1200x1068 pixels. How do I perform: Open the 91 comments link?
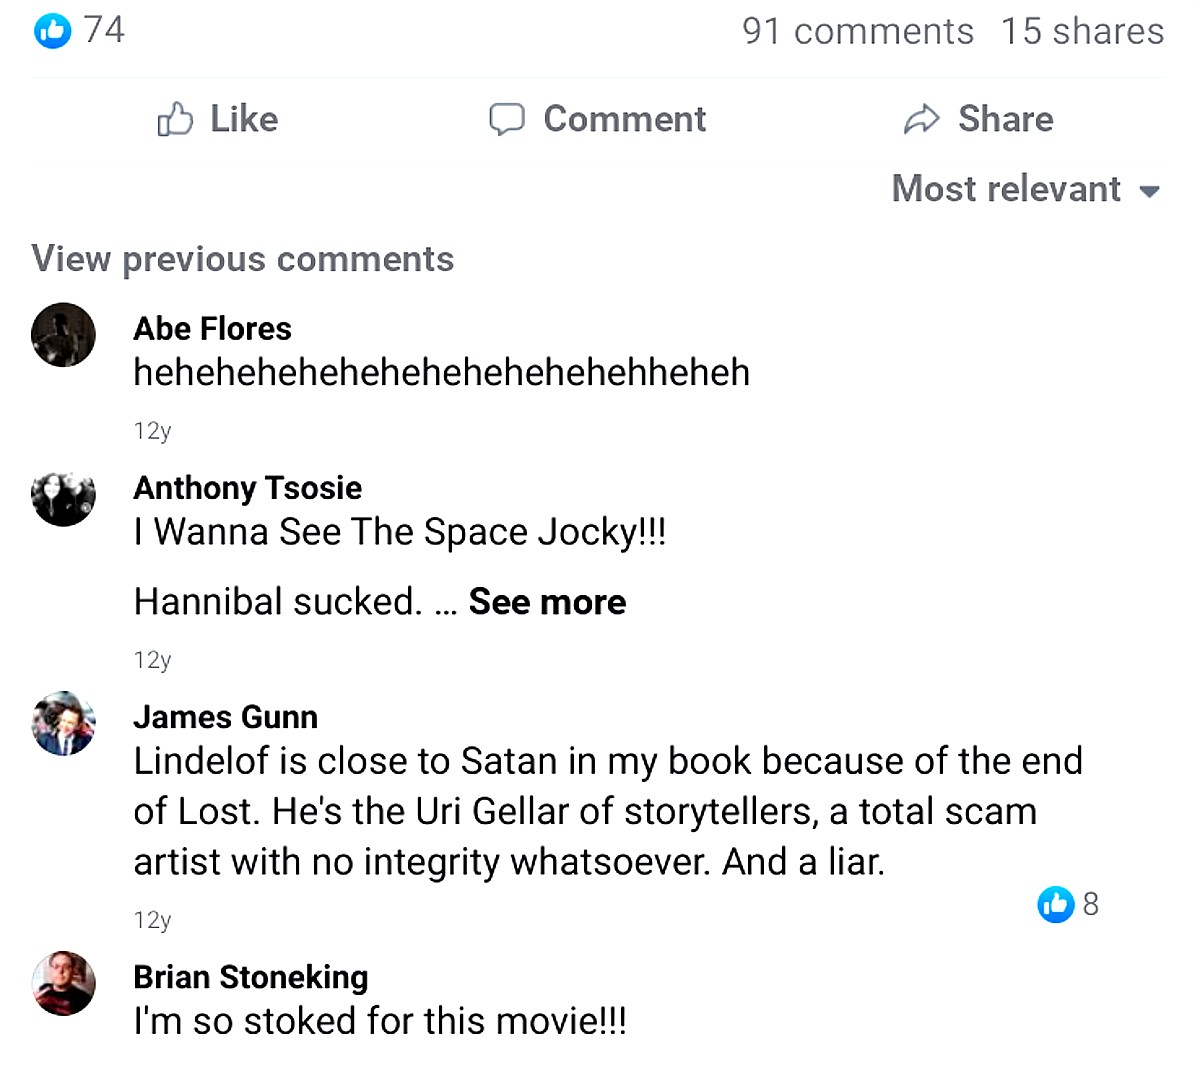point(857,31)
